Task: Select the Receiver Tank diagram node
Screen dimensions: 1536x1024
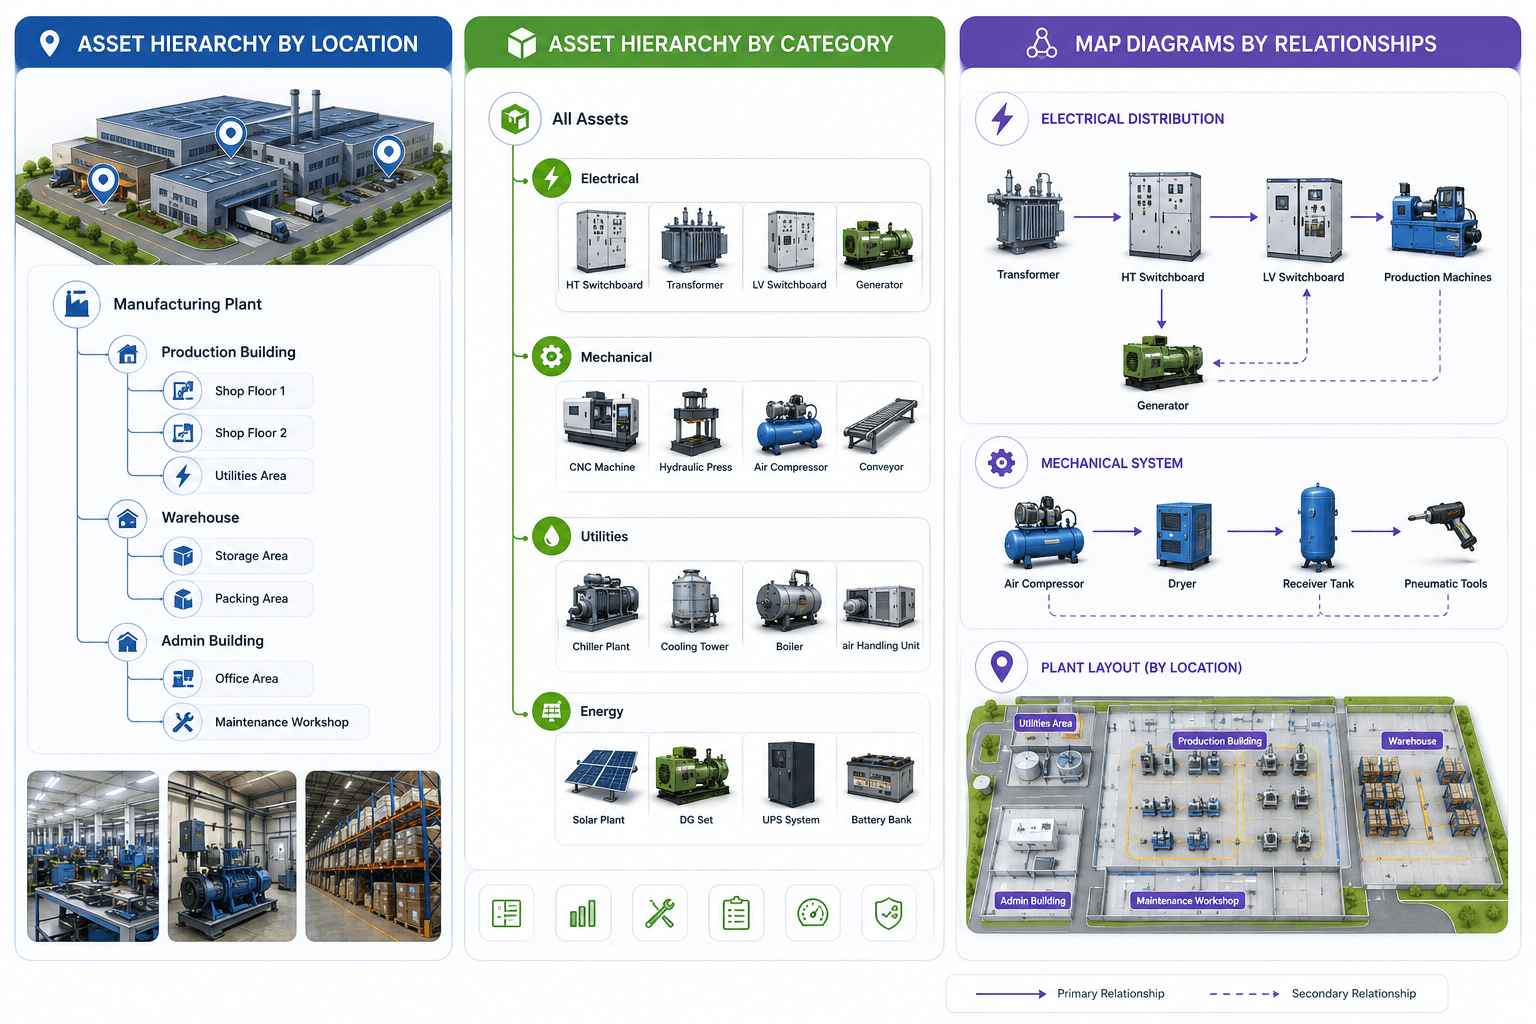Action: point(1318,538)
